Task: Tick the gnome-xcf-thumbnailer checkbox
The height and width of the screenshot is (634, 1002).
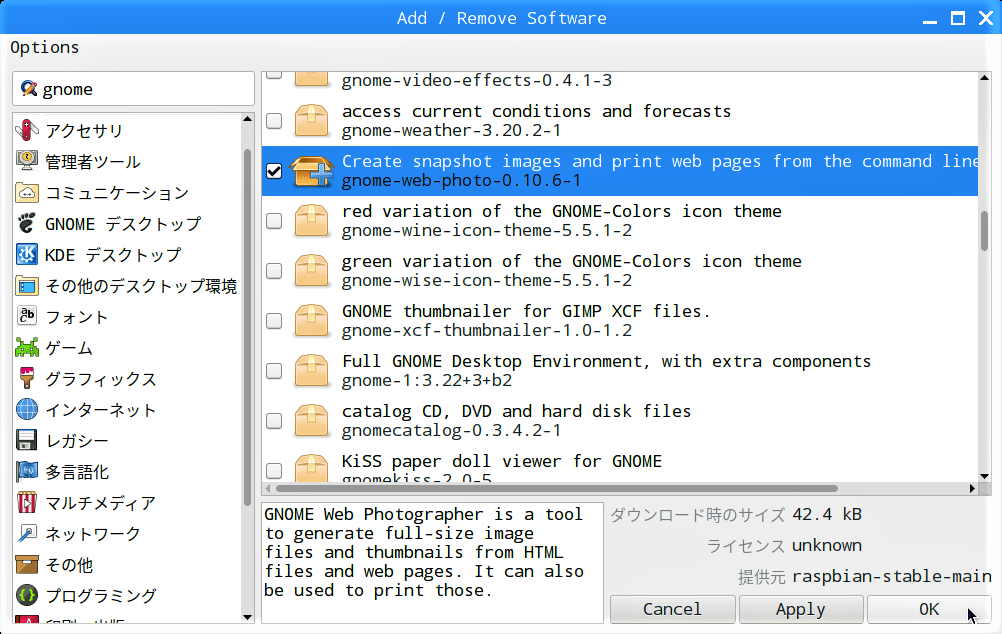Action: point(274,320)
